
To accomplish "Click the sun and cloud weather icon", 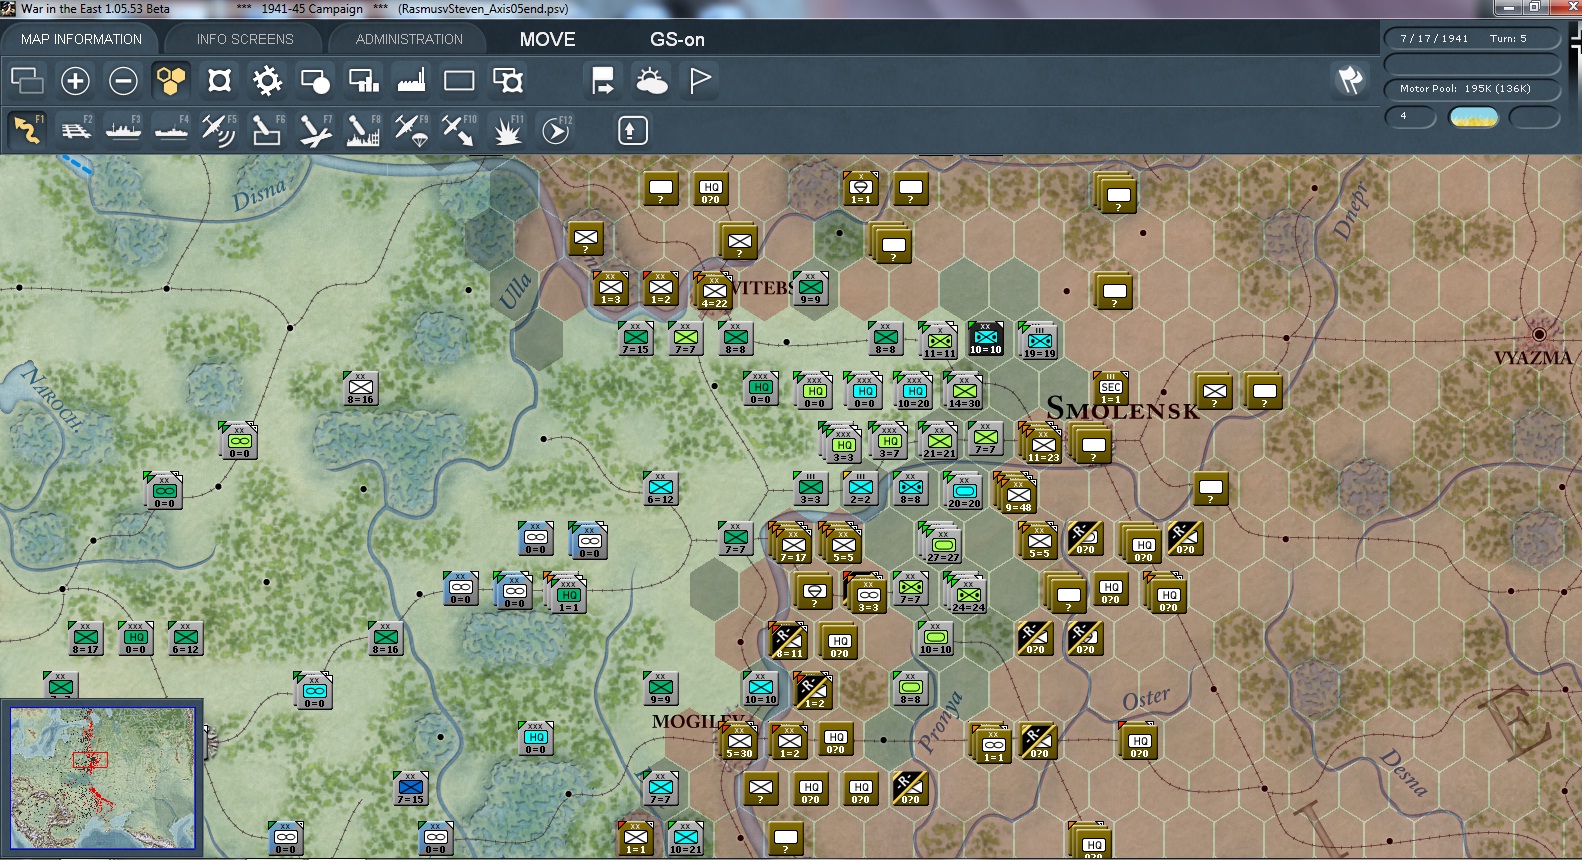I will coord(651,81).
